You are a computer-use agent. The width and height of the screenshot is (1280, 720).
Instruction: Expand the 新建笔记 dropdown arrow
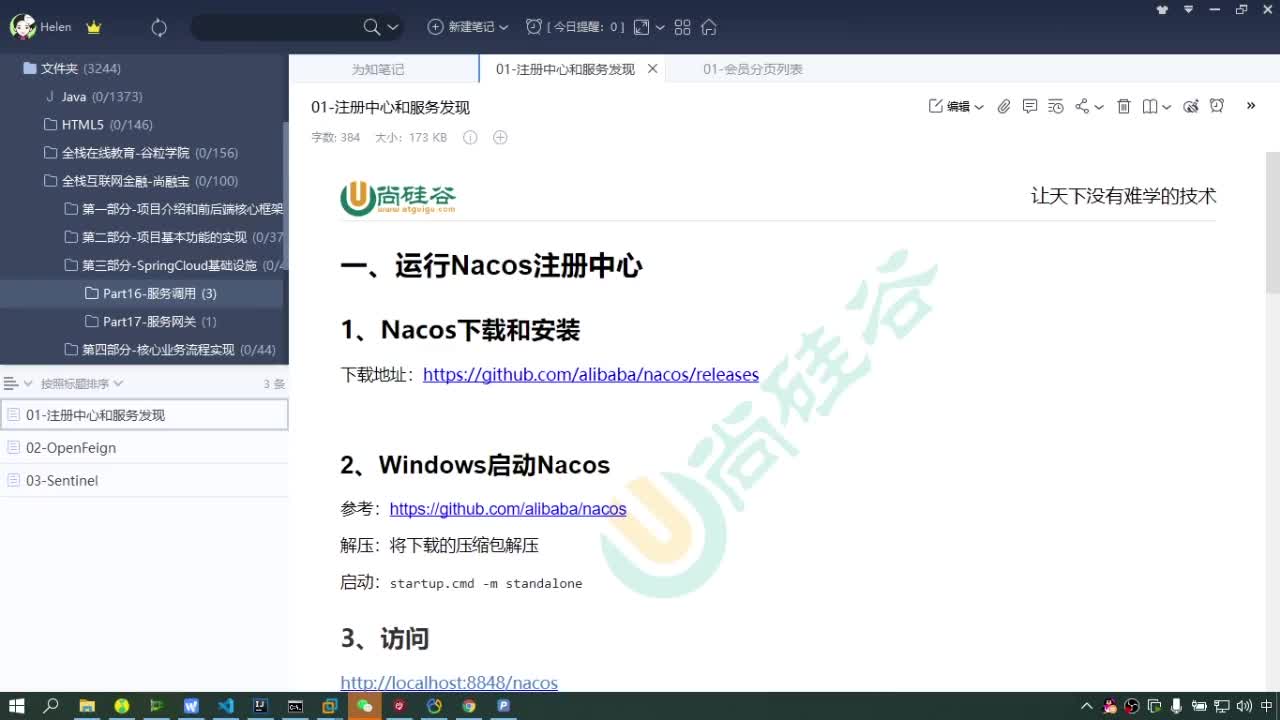(503, 28)
